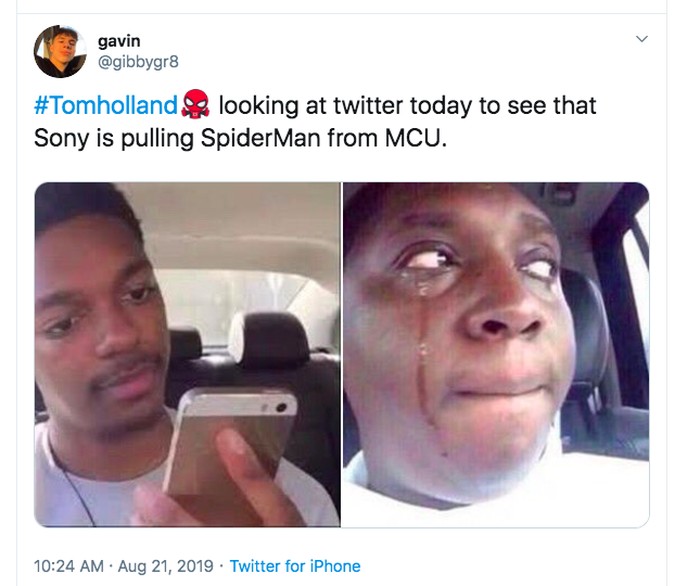The height and width of the screenshot is (586, 700).
Task: Click the @gibbygr8 handle
Action: point(138,59)
